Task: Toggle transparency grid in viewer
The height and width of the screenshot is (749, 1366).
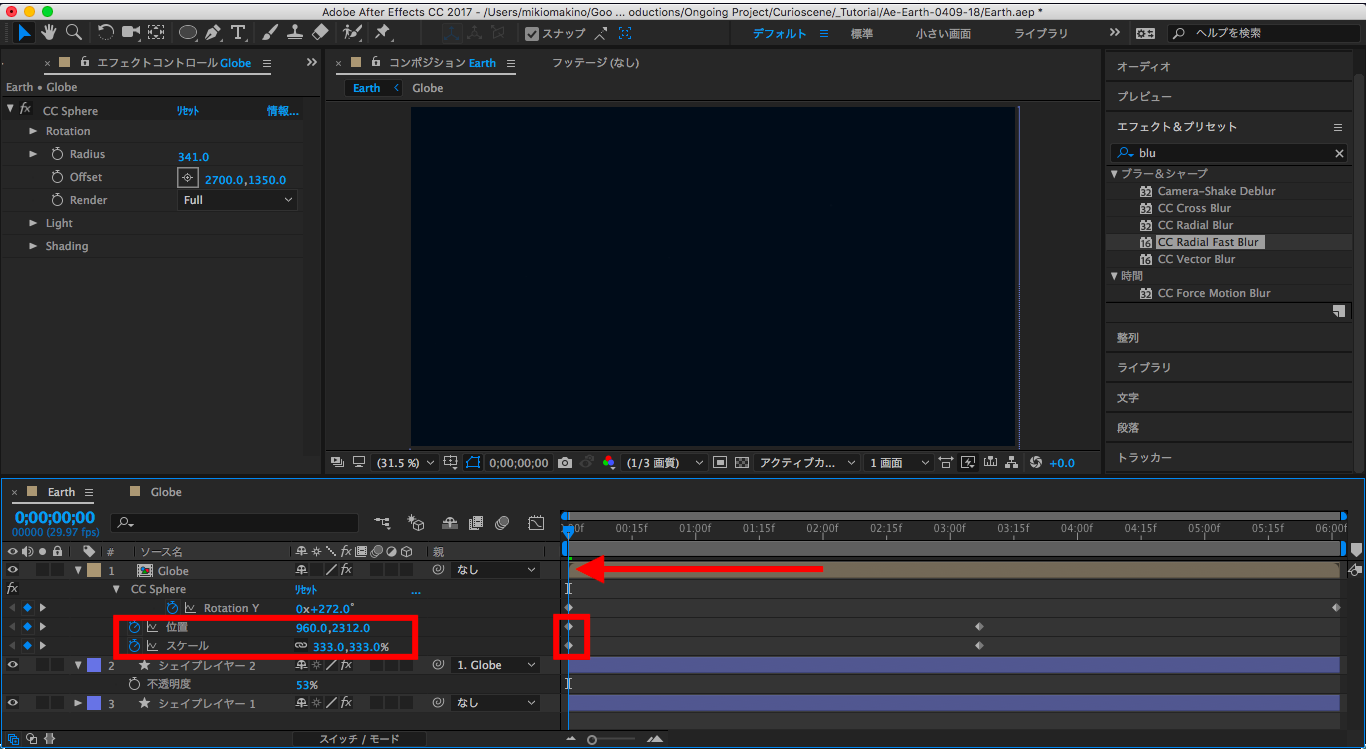Action: [x=741, y=463]
